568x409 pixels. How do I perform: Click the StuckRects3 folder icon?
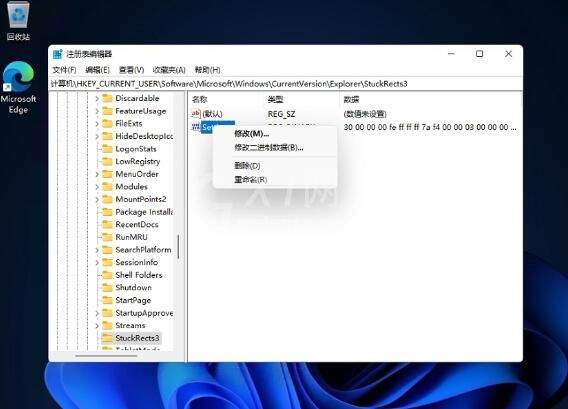107,338
